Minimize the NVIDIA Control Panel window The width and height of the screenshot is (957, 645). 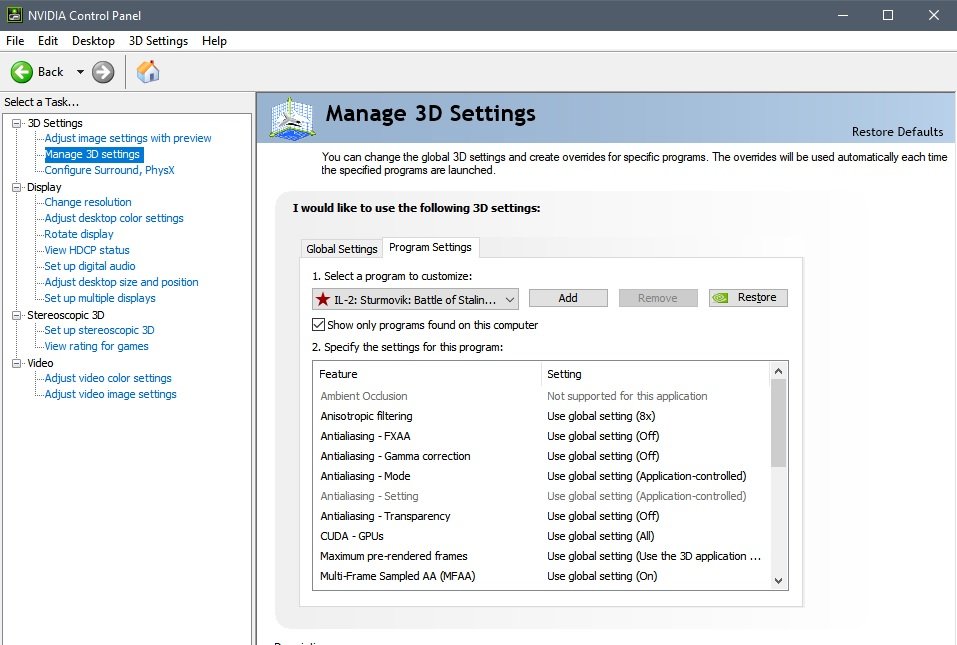pos(843,15)
